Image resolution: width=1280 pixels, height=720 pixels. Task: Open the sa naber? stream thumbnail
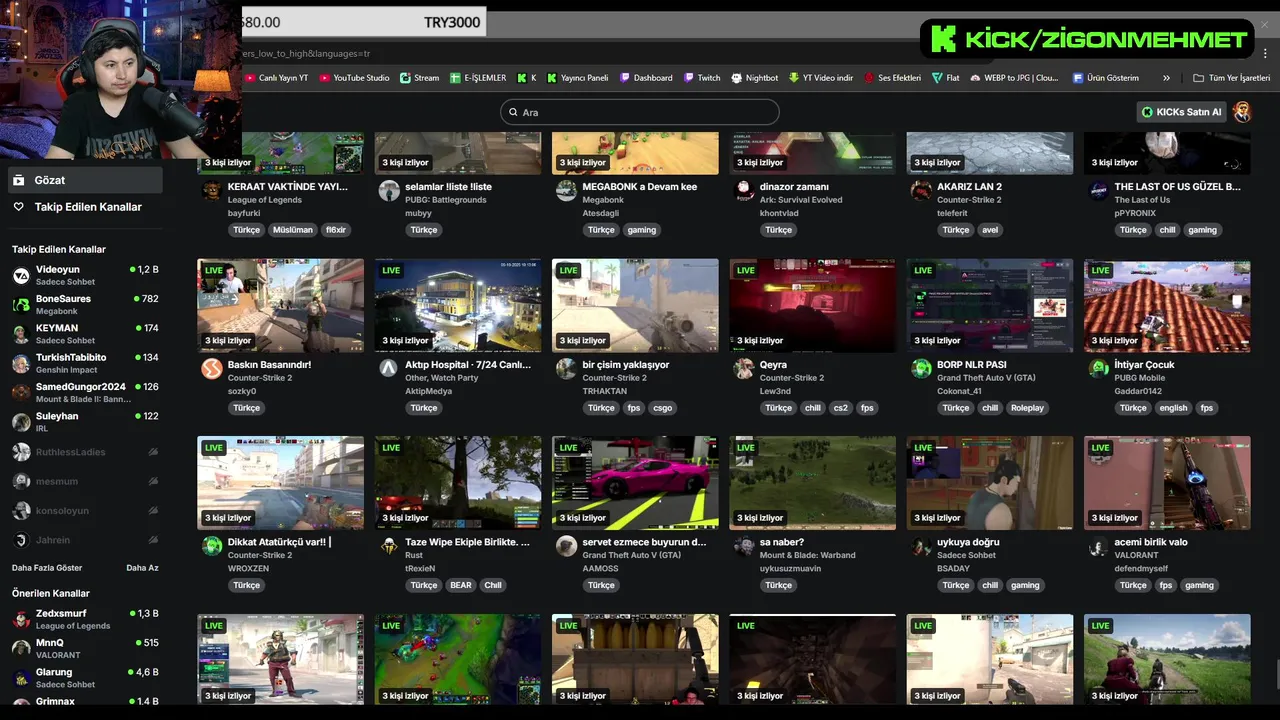(813, 483)
